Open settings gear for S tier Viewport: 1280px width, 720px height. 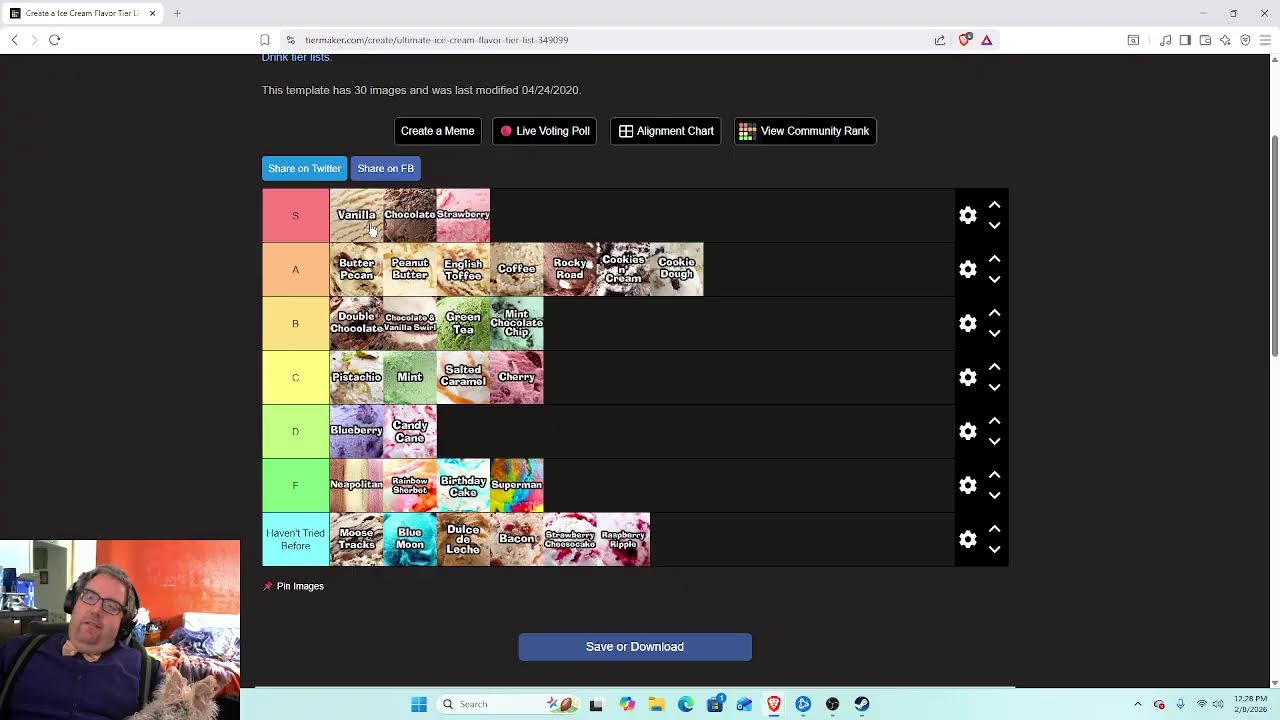click(x=967, y=215)
